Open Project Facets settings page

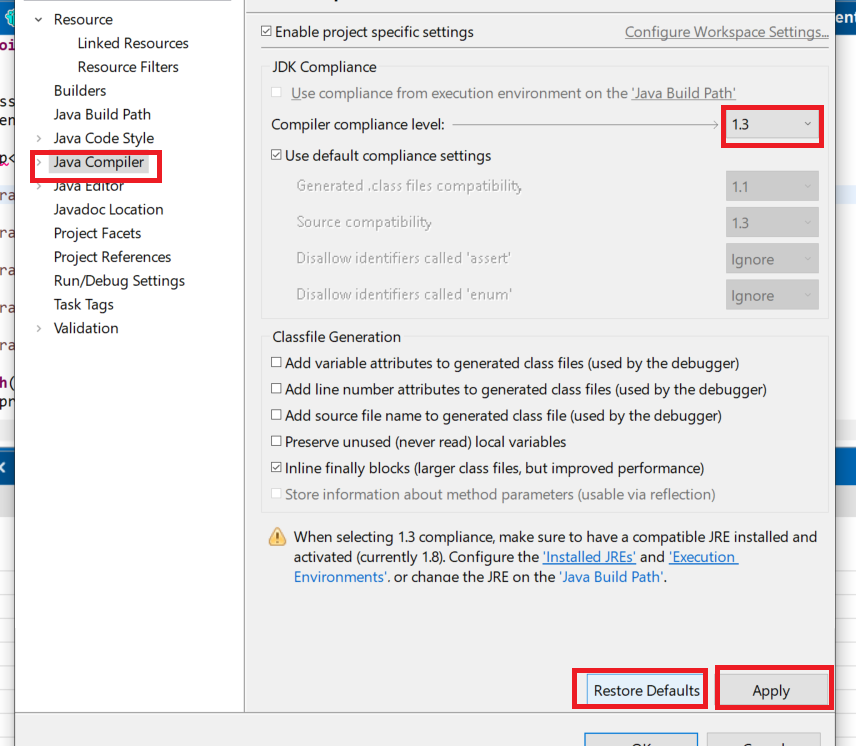[97, 233]
